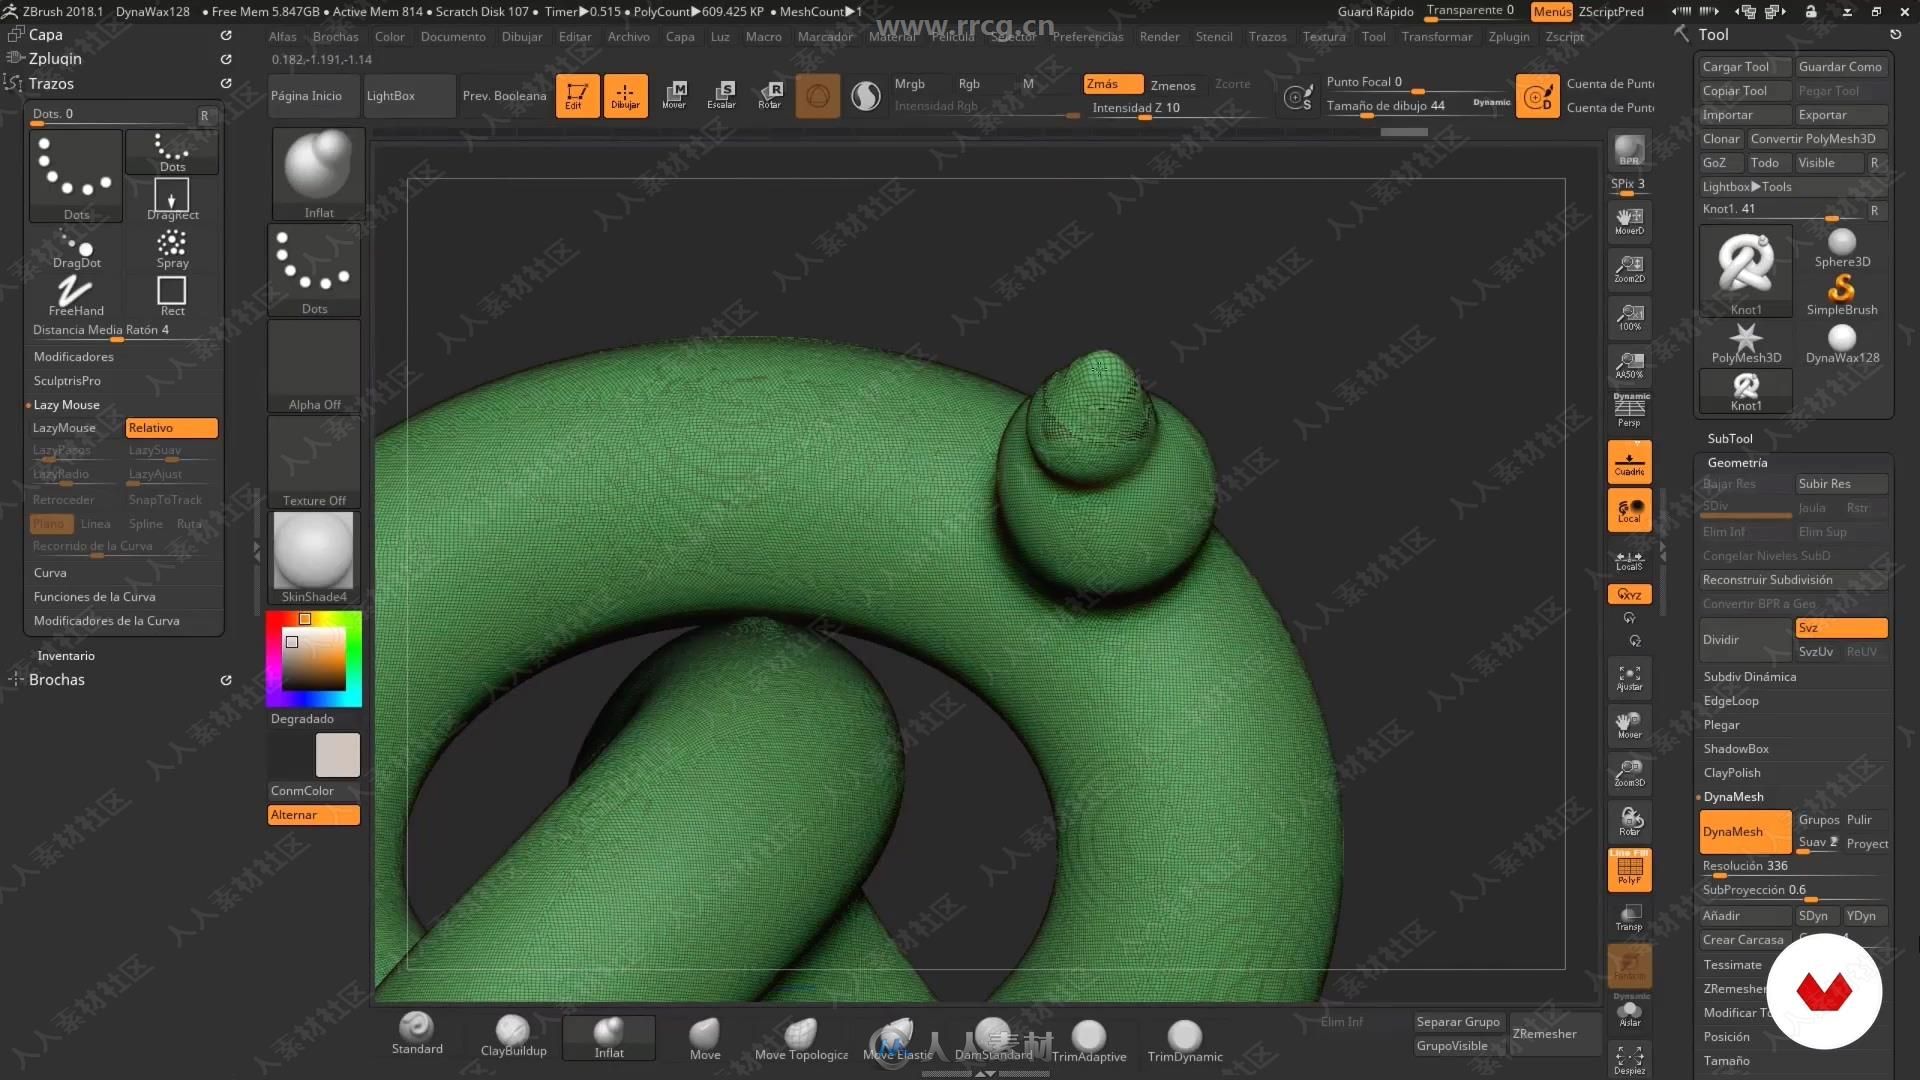The height and width of the screenshot is (1080, 1920).
Task: Click the Reconstruir Subdivisión button
Action: [1768, 579]
